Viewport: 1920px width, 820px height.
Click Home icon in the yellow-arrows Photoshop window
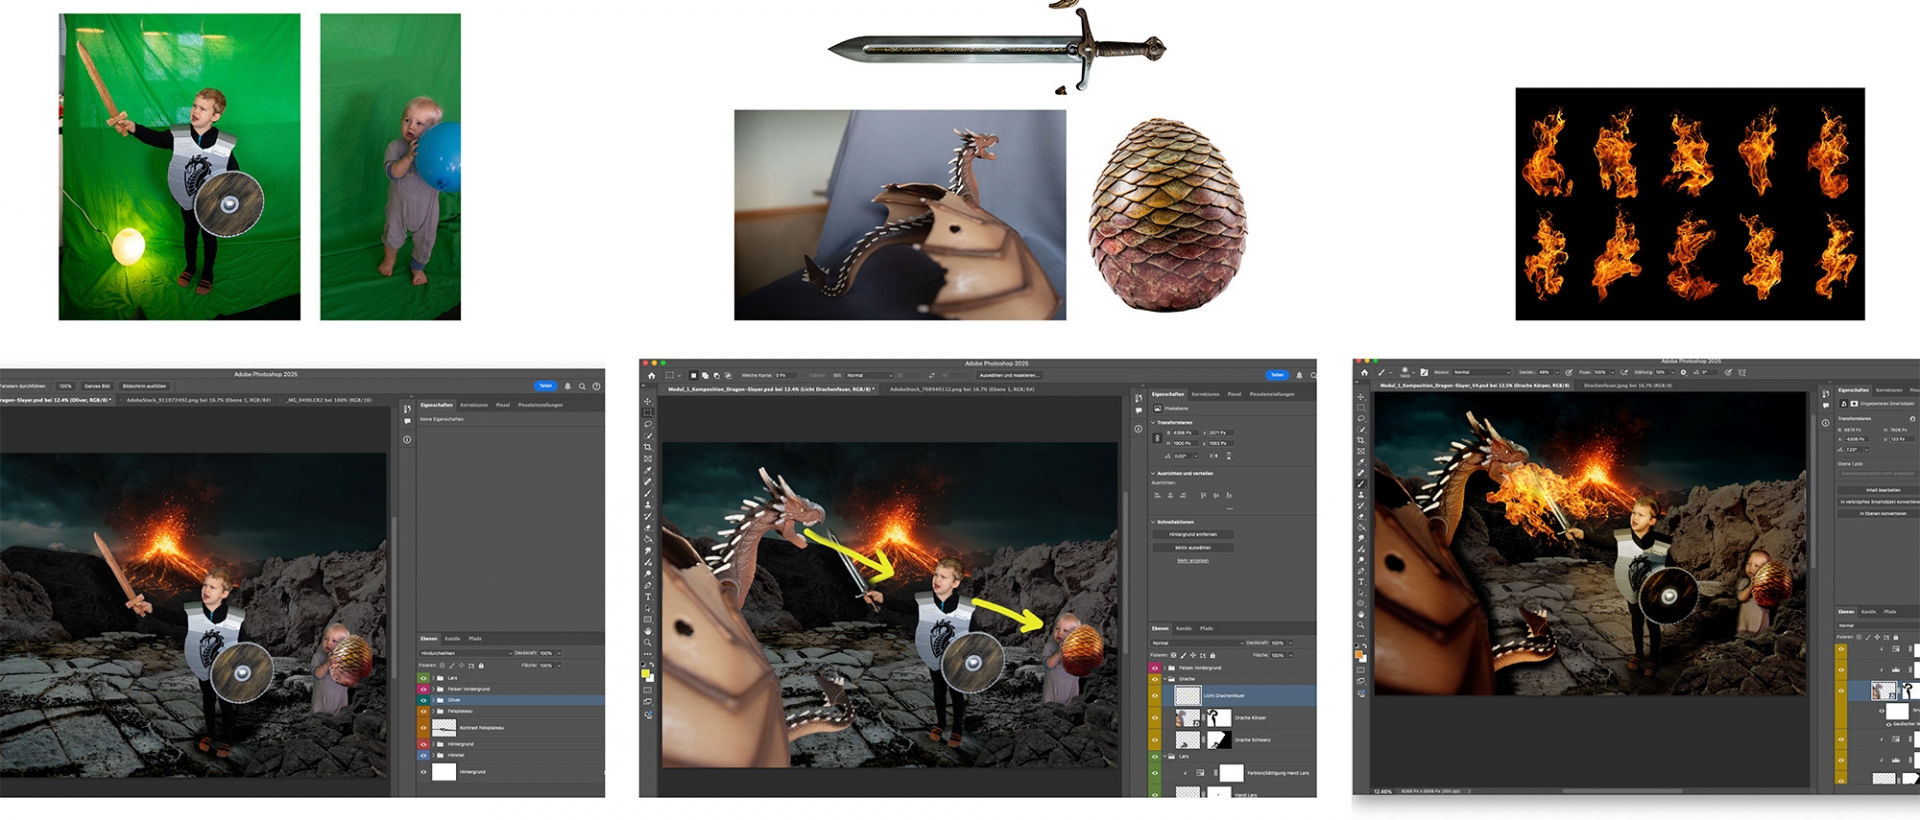click(x=651, y=376)
